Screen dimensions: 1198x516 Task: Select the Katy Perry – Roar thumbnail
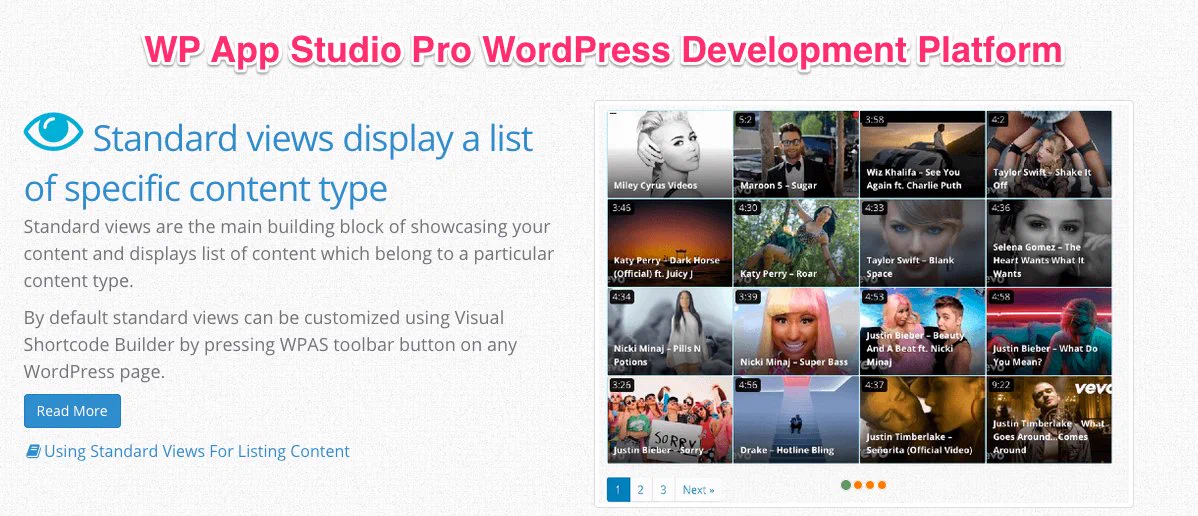pos(796,243)
